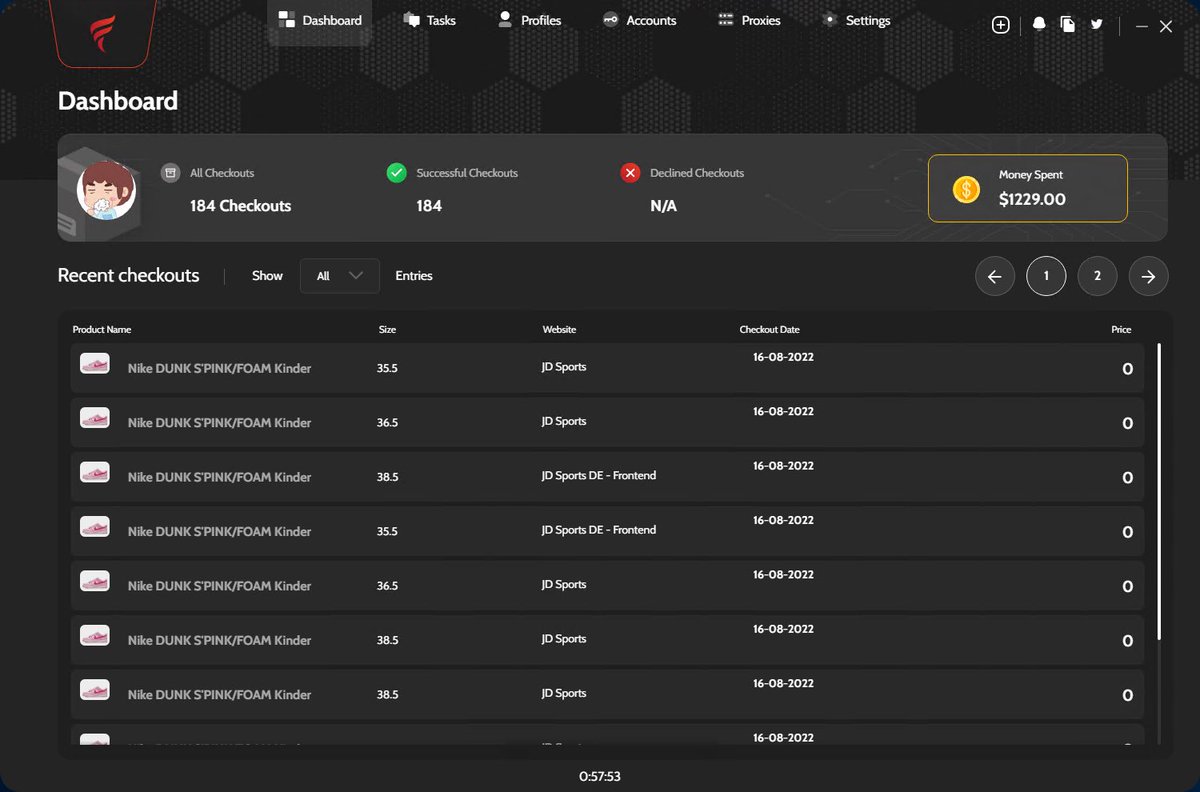Click the Checkout Date column header

(769, 330)
